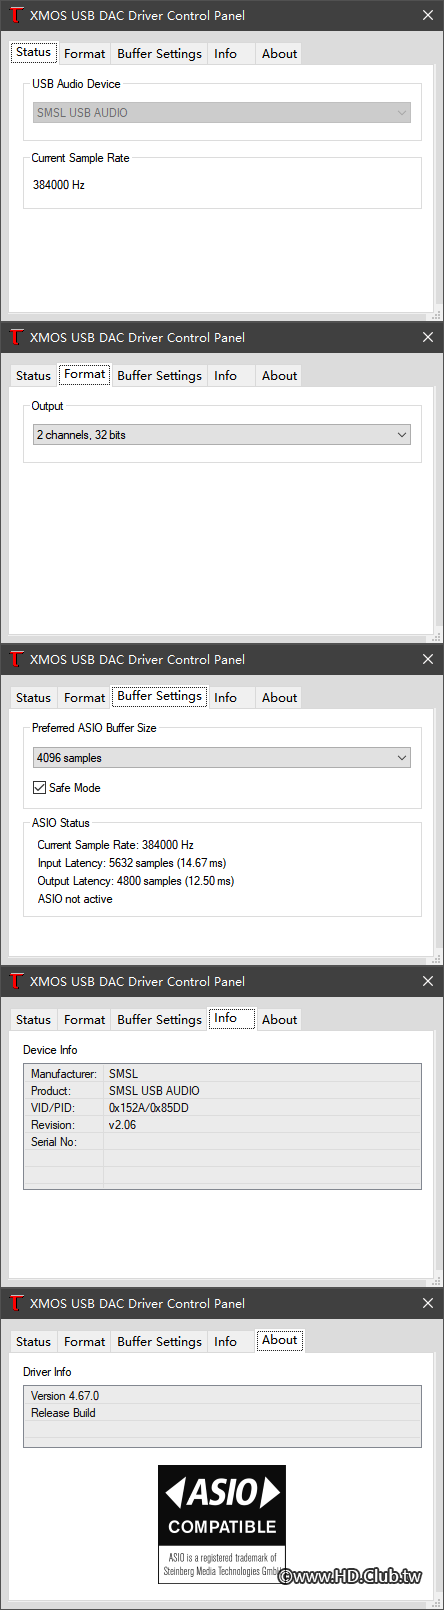Select Buffer Settings tab in the Output format window
The height and width of the screenshot is (1610, 444).
(x=159, y=376)
